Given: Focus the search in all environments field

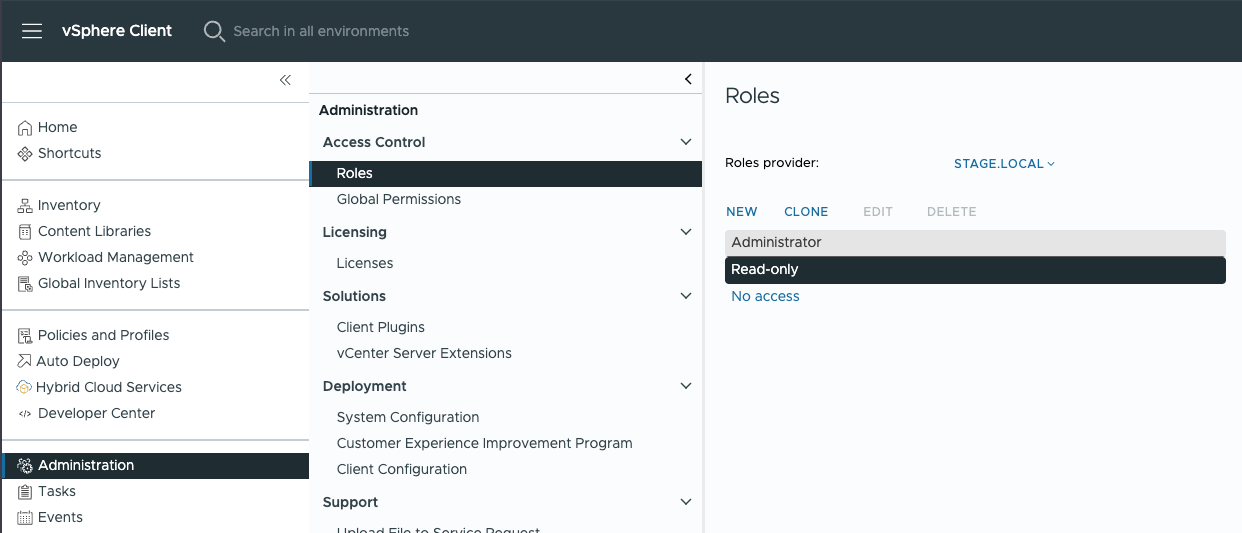Looking at the screenshot, I should [x=321, y=31].
